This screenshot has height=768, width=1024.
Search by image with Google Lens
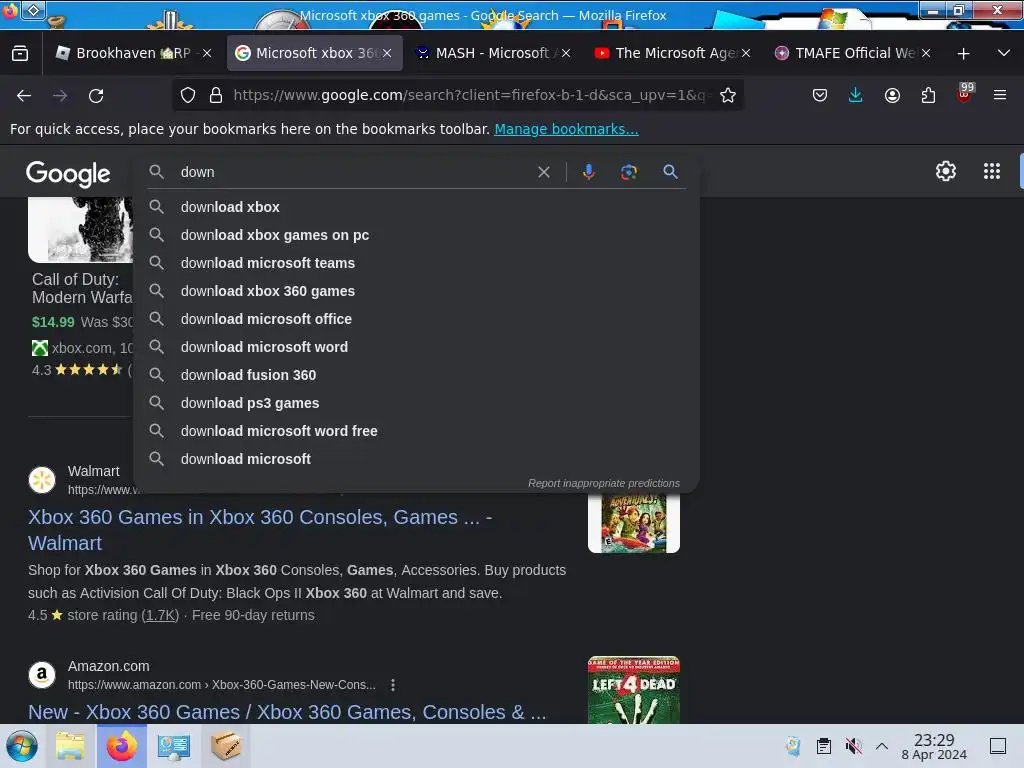click(628, 172)
